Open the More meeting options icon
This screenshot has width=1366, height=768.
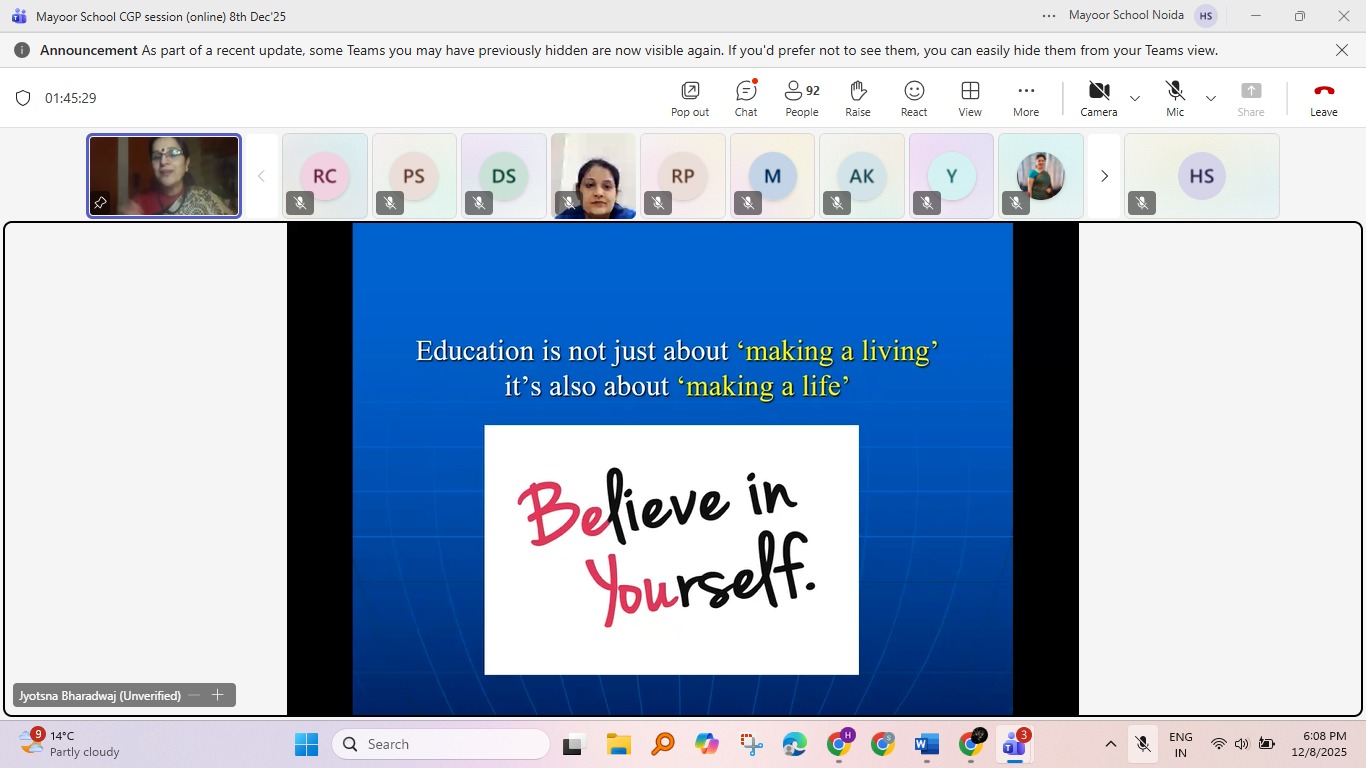coord(1025,97)
